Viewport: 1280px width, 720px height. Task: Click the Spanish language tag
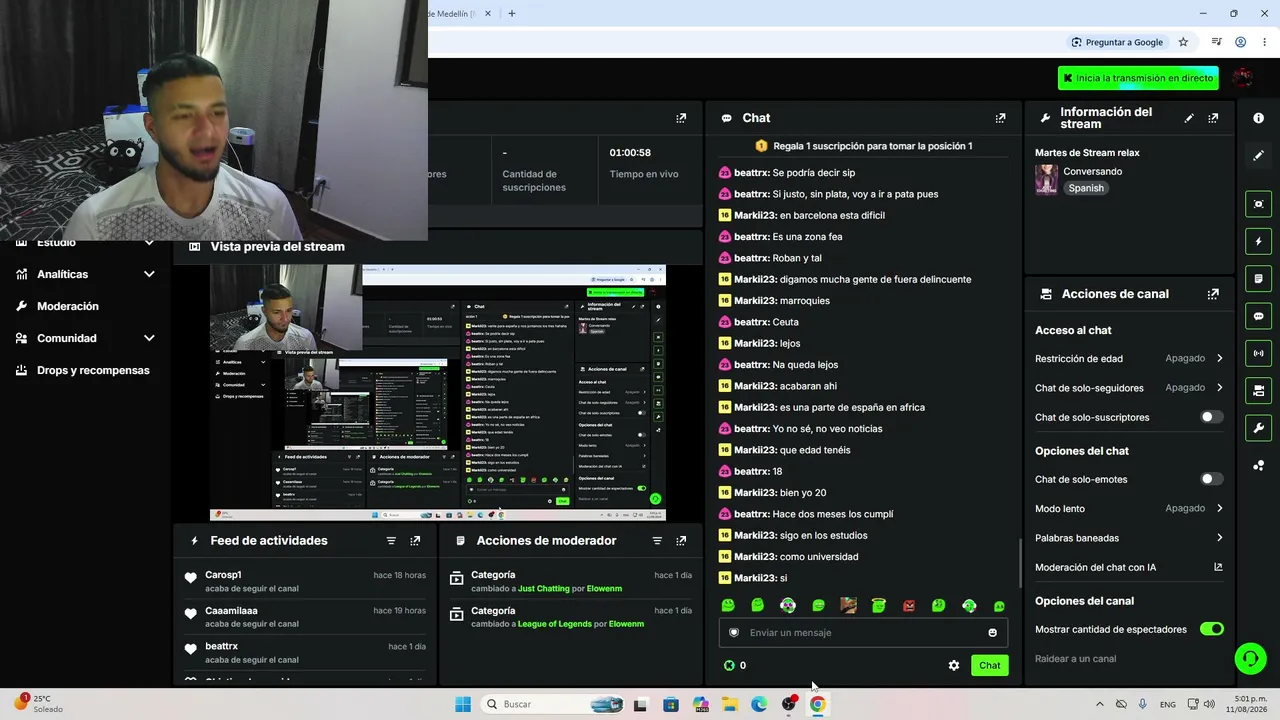pyautogui.click(x=1085, y=188)
